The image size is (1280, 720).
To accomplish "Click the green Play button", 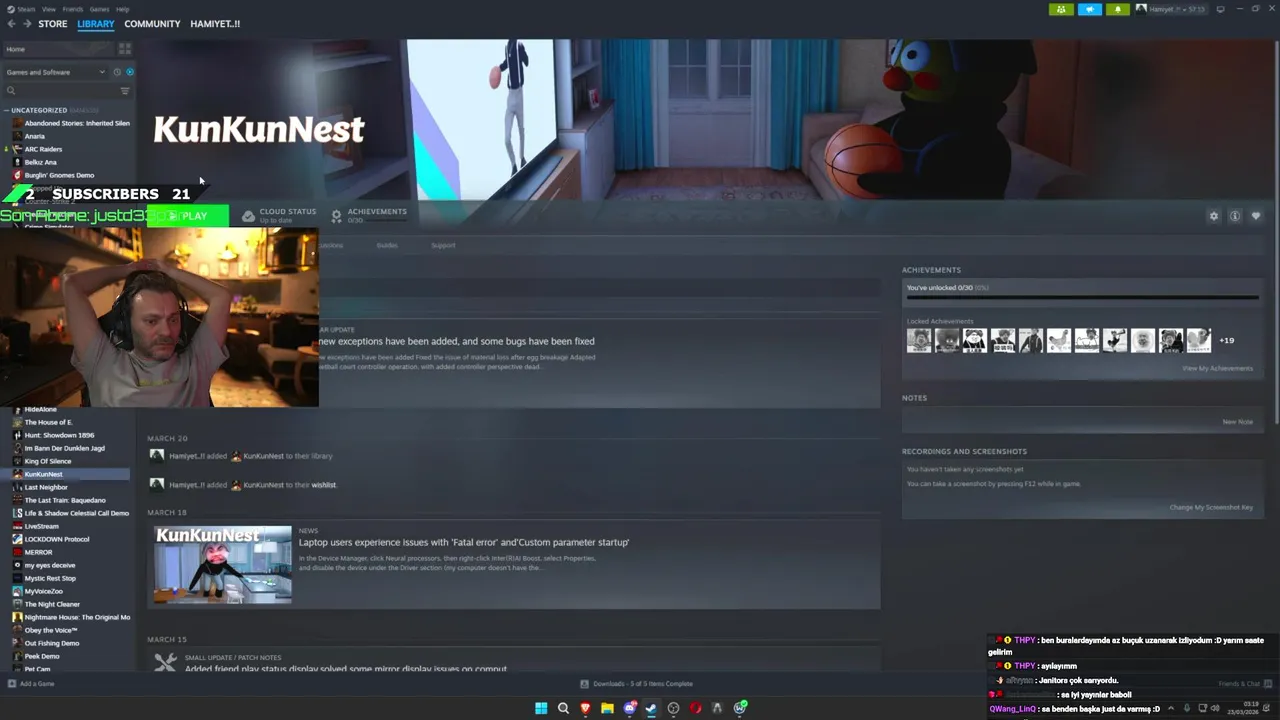I will point(188,216).
